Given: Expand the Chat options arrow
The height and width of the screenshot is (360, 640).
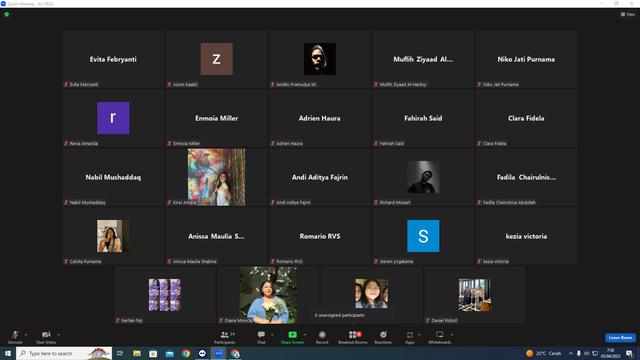Looking at the screenshot, I should coord(272,335).
